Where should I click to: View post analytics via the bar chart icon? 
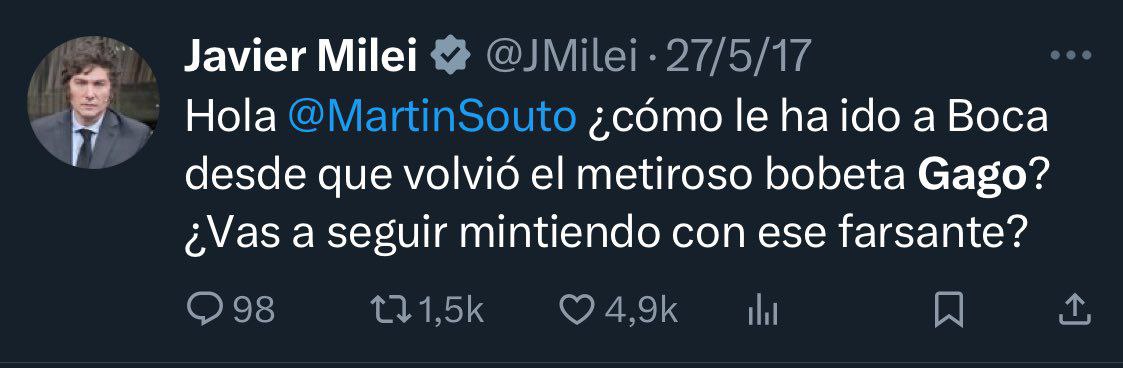[763, 311]
